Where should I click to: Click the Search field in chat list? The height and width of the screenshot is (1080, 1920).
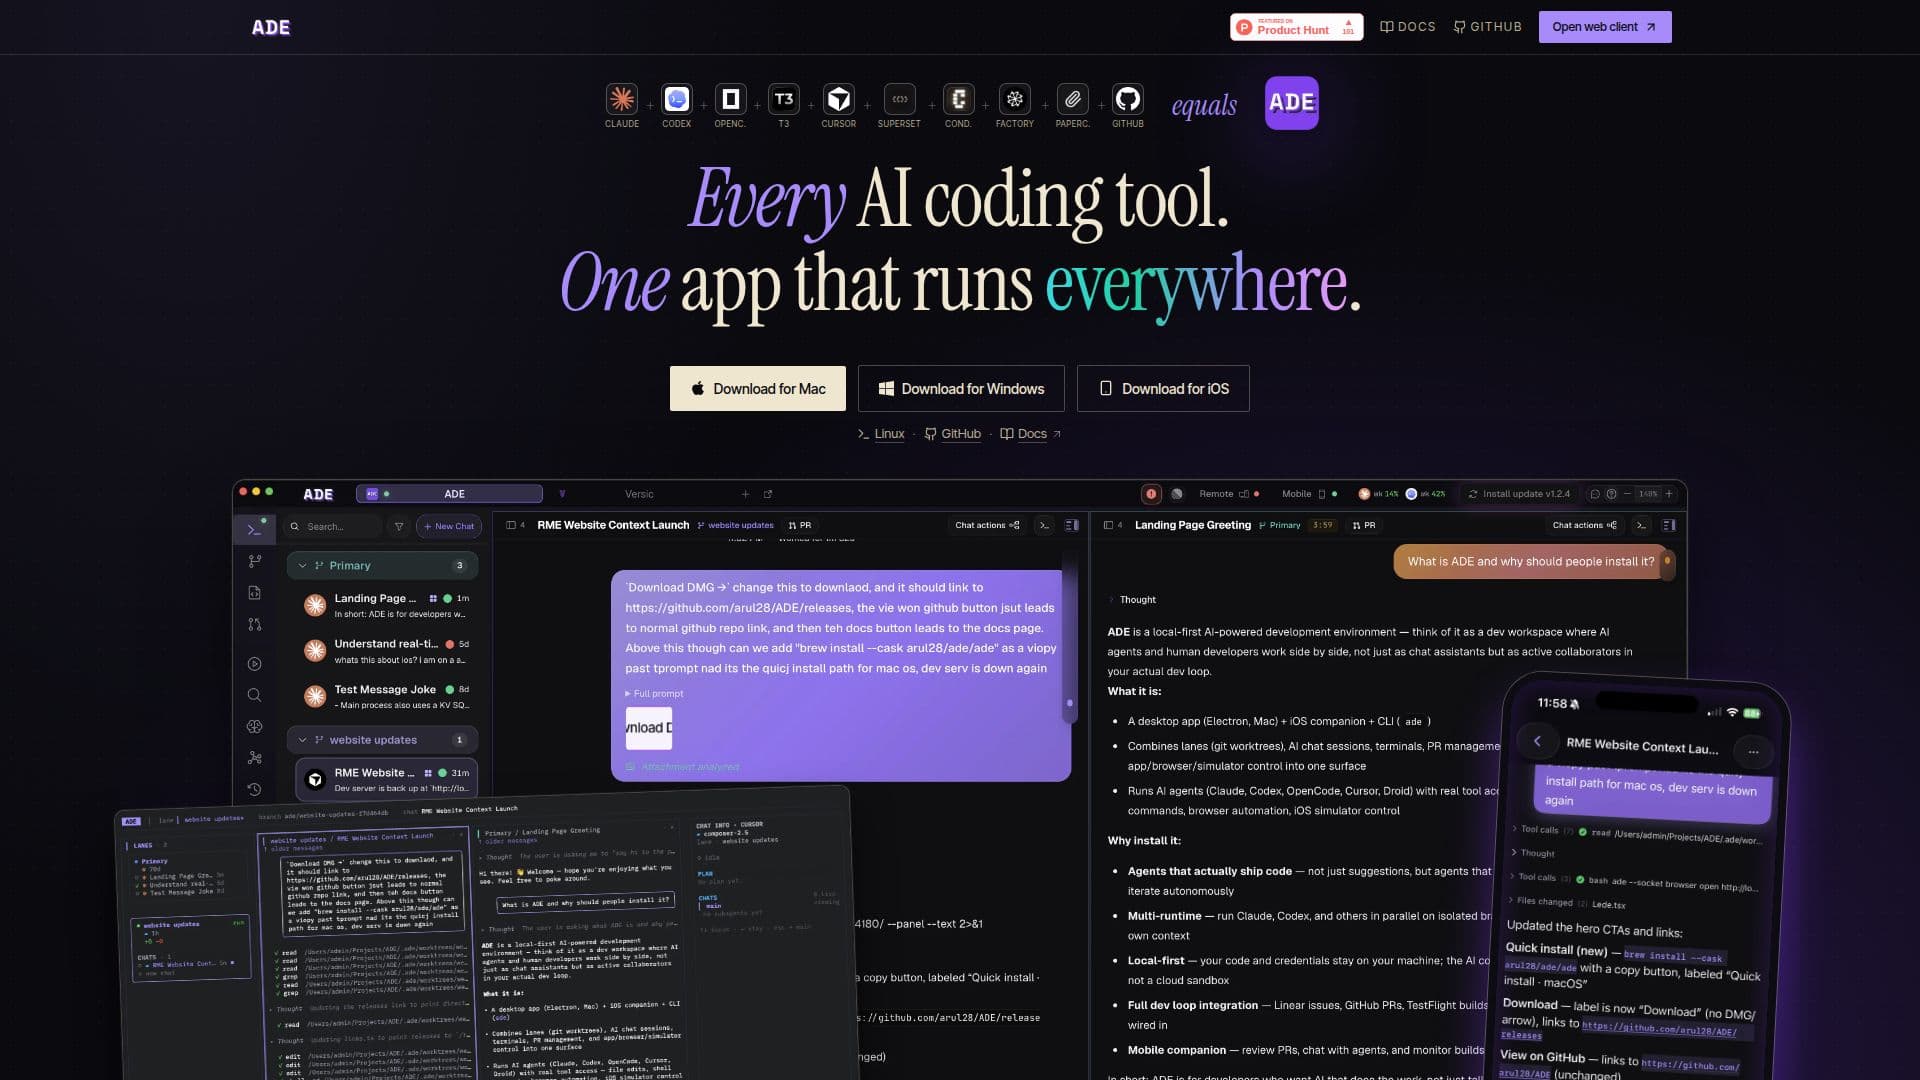tap(333, 526)
